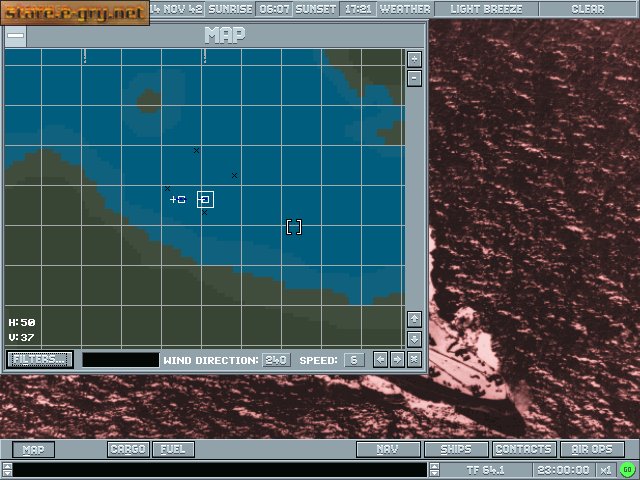The image size is (640, 480).
Task: Open the FUEL screen
Action: click(173, 449)
